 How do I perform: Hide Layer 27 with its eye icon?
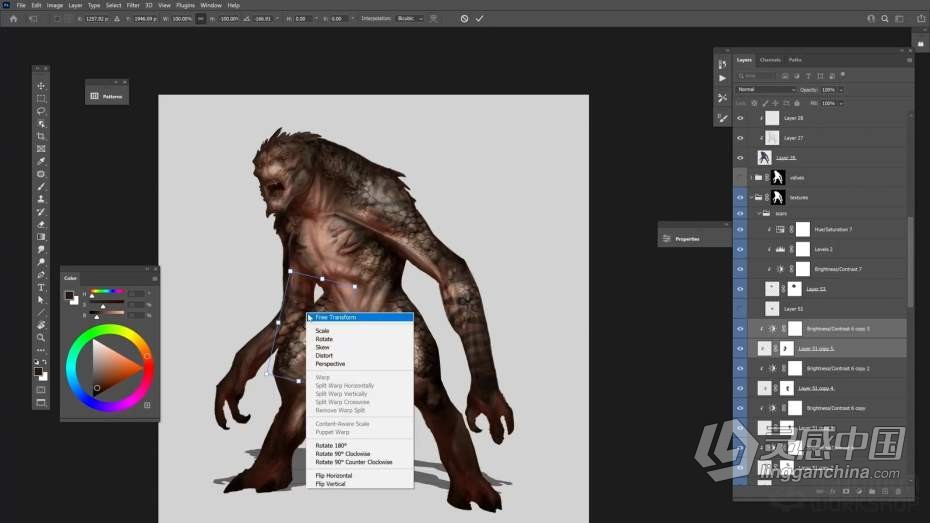[x=740, y=138]
